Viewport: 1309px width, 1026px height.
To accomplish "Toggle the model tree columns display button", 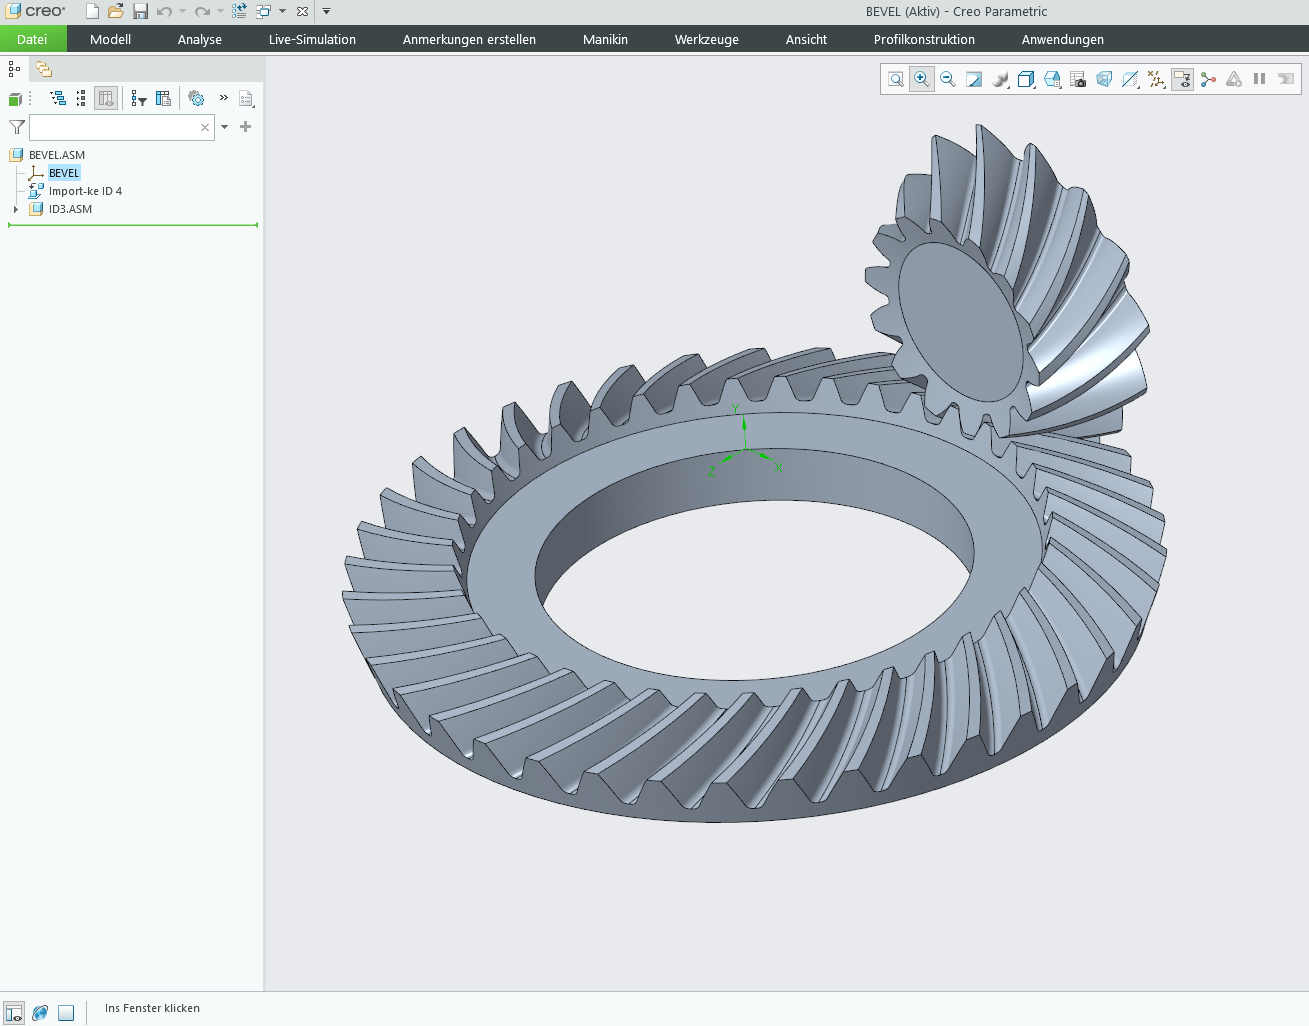I will tap(106, 99).
